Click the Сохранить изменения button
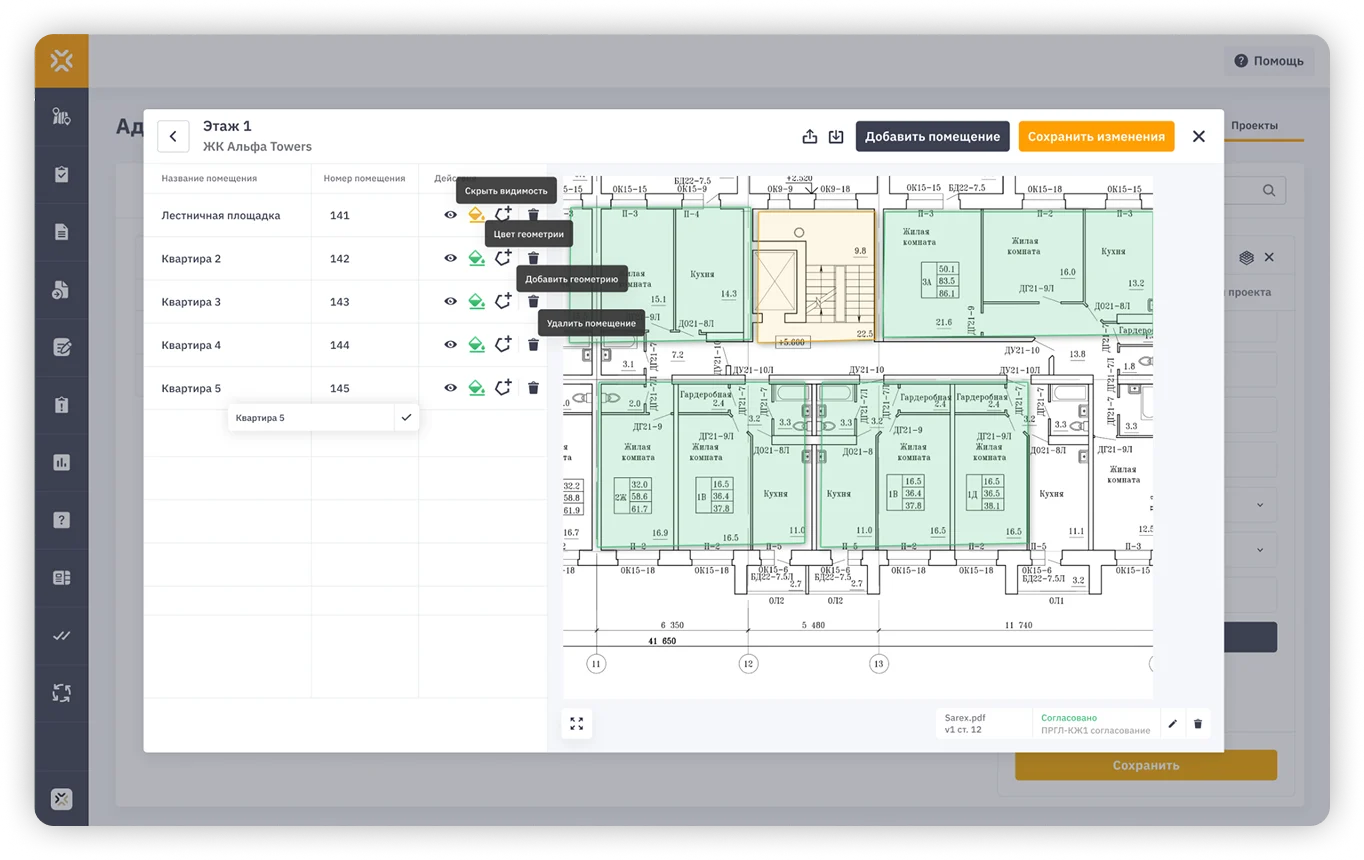This screenshot has height=860, width=1364. point(1096,137)
